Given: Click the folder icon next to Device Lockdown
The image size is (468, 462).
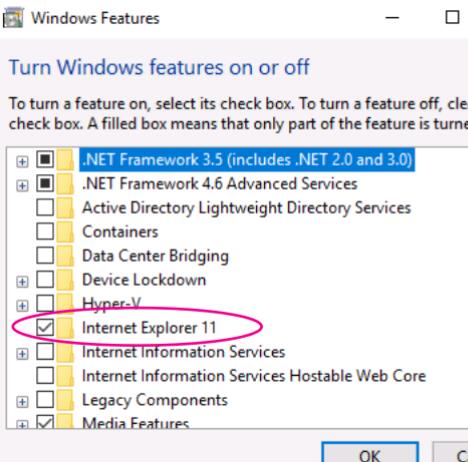Looking at the screenshot, I should point(65,280).
